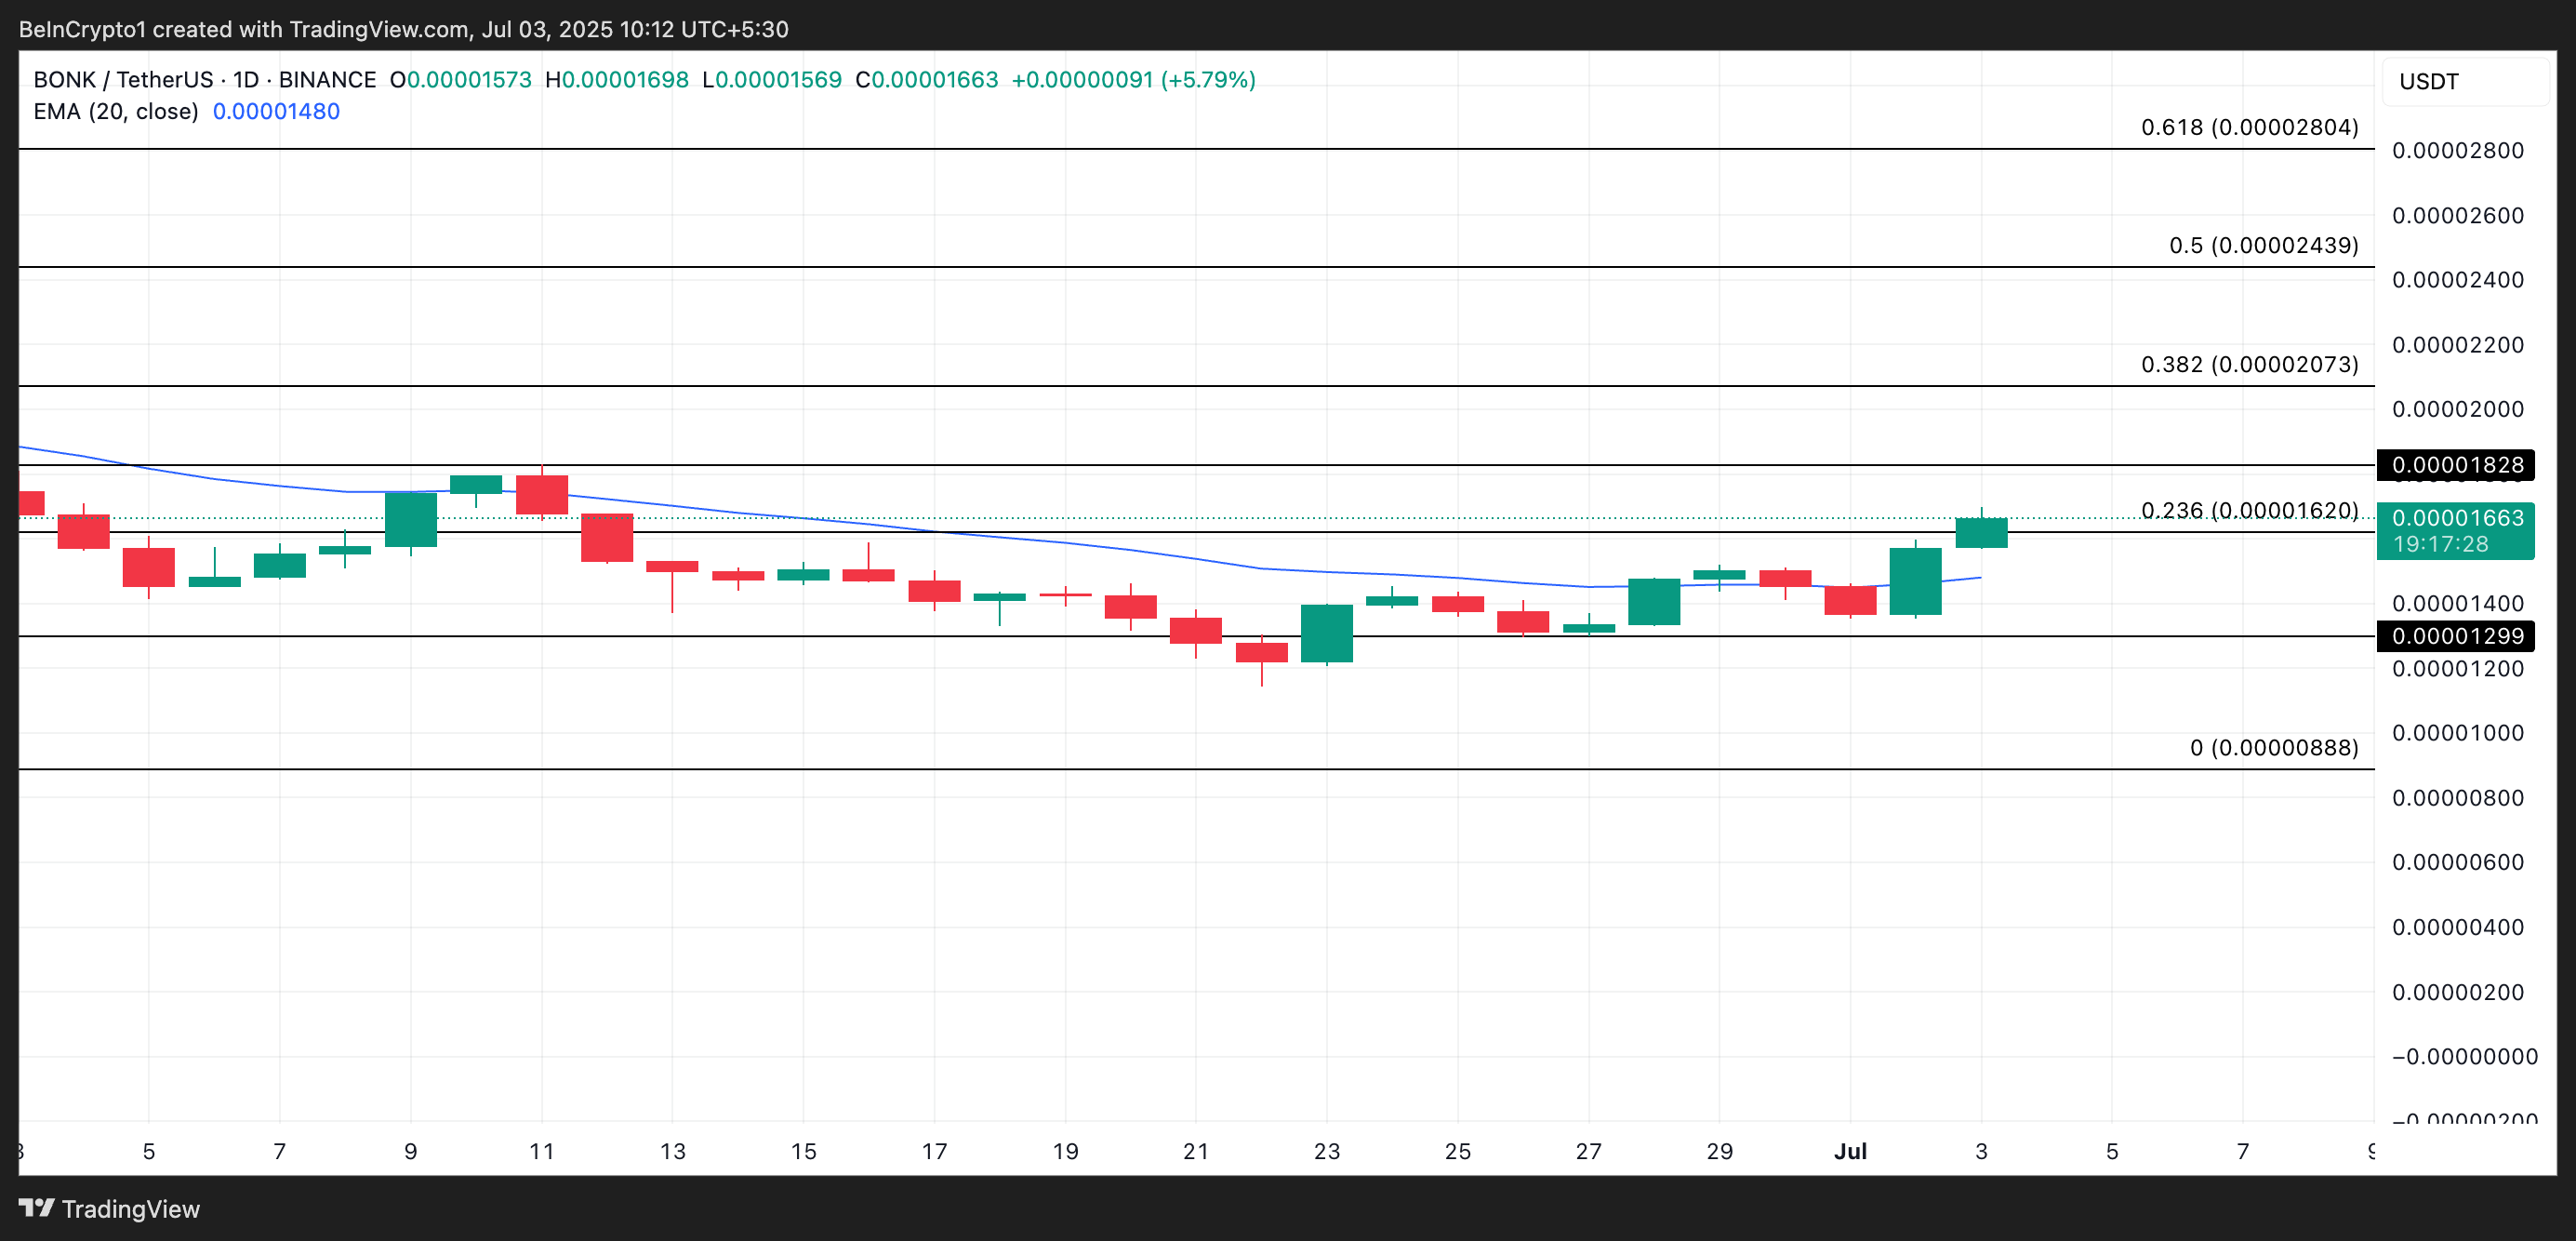Select the Jul label on the time axis

(1851, 1151)
